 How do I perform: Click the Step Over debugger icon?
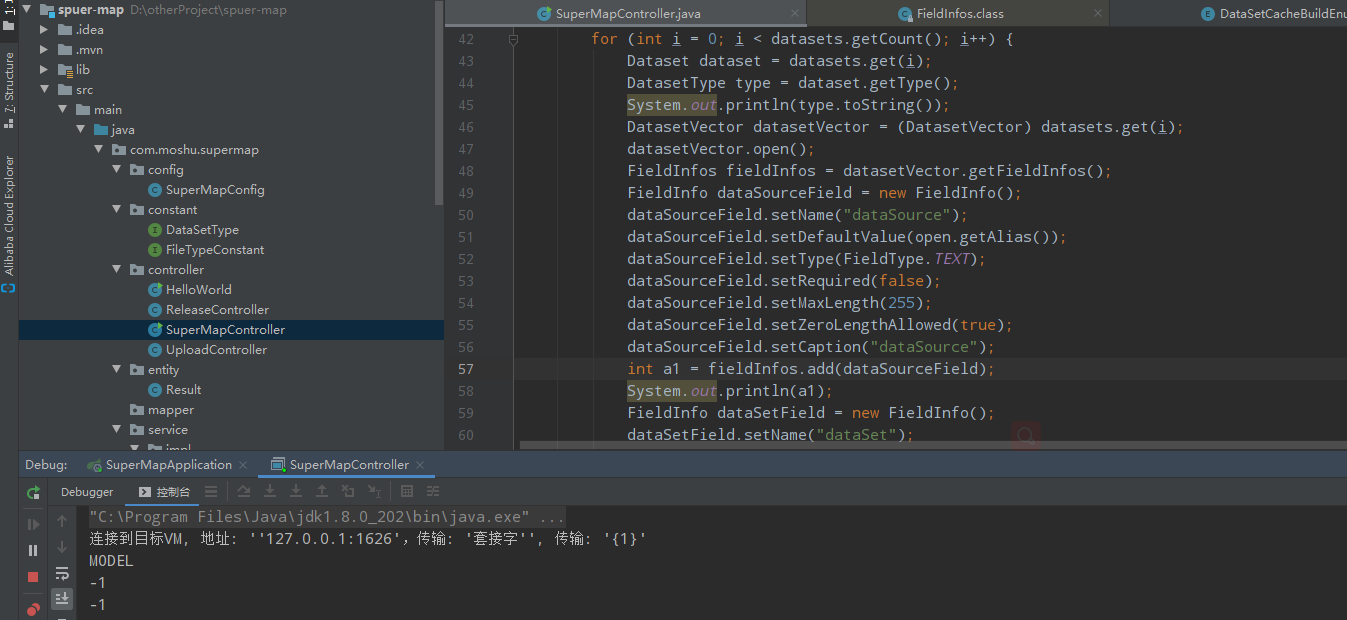point(270,492)
